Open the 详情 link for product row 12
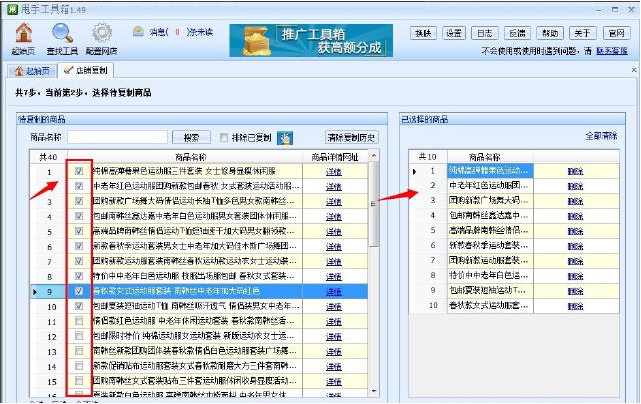 click(x=334, y=337)
